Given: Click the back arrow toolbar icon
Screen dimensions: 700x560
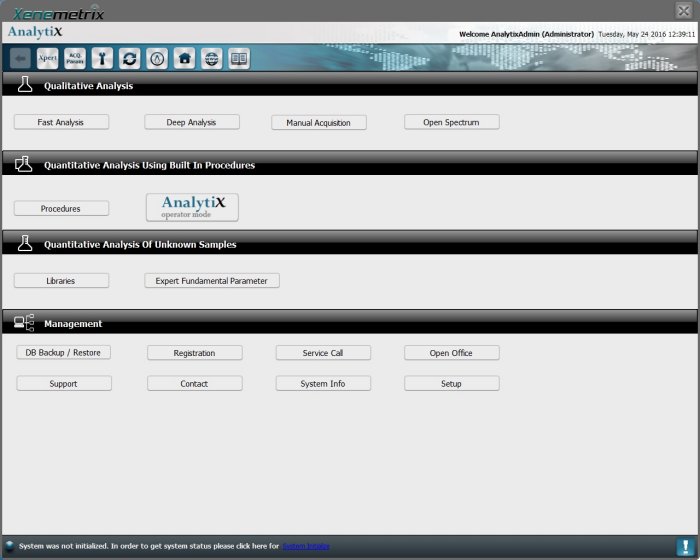Looking at the screenshot, I should point(20,59).
